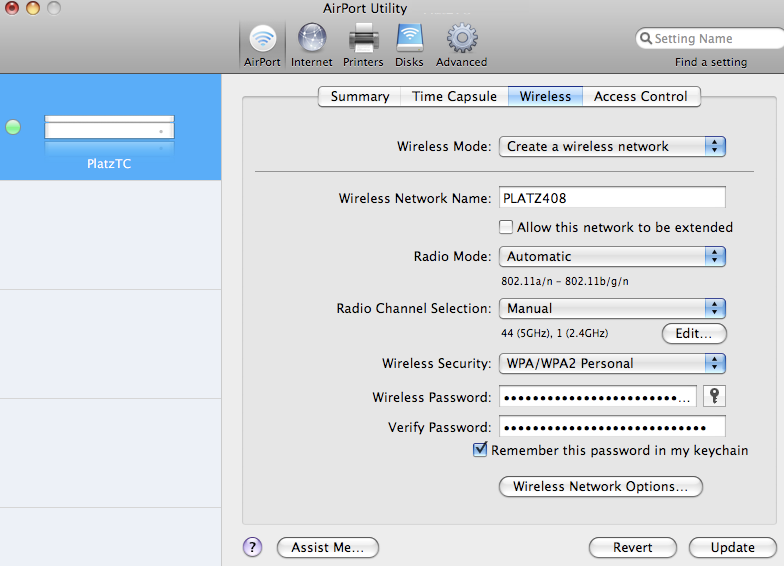Open the Radio Mode dropdown
This screenshot has width=784, height=566.
point(612,256)
